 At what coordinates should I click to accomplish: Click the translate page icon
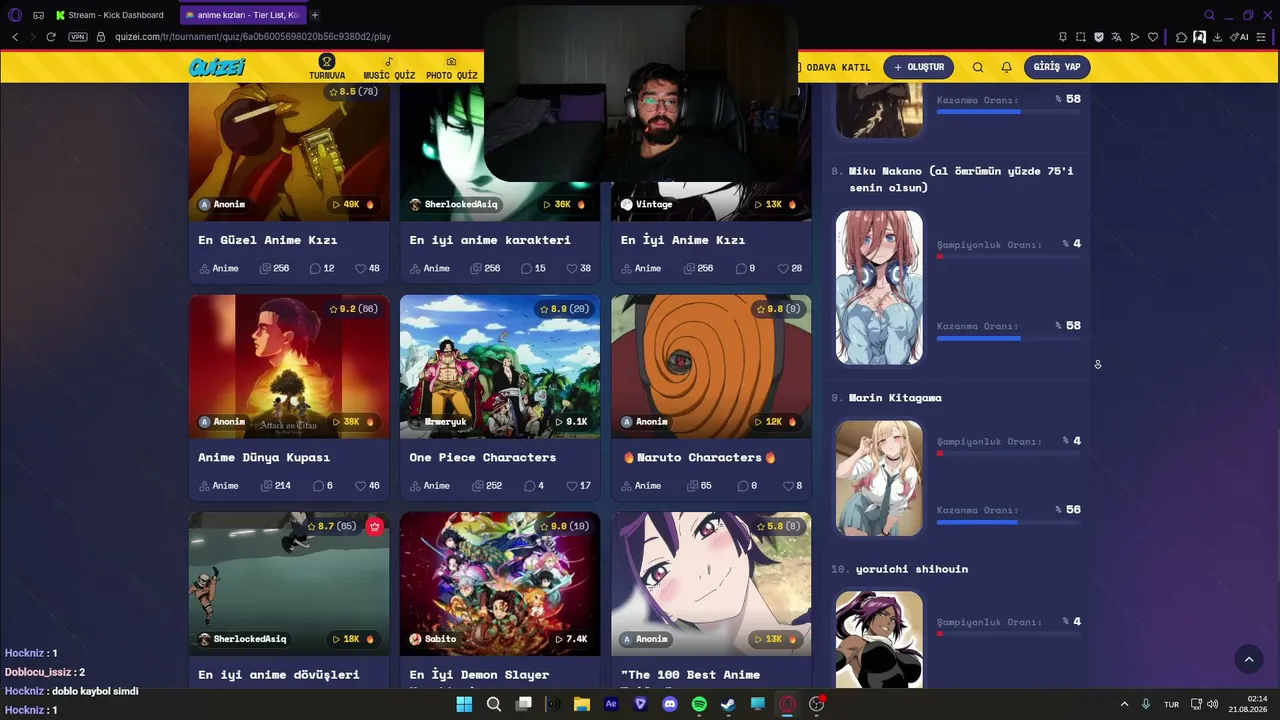[x=1117, y=37]
